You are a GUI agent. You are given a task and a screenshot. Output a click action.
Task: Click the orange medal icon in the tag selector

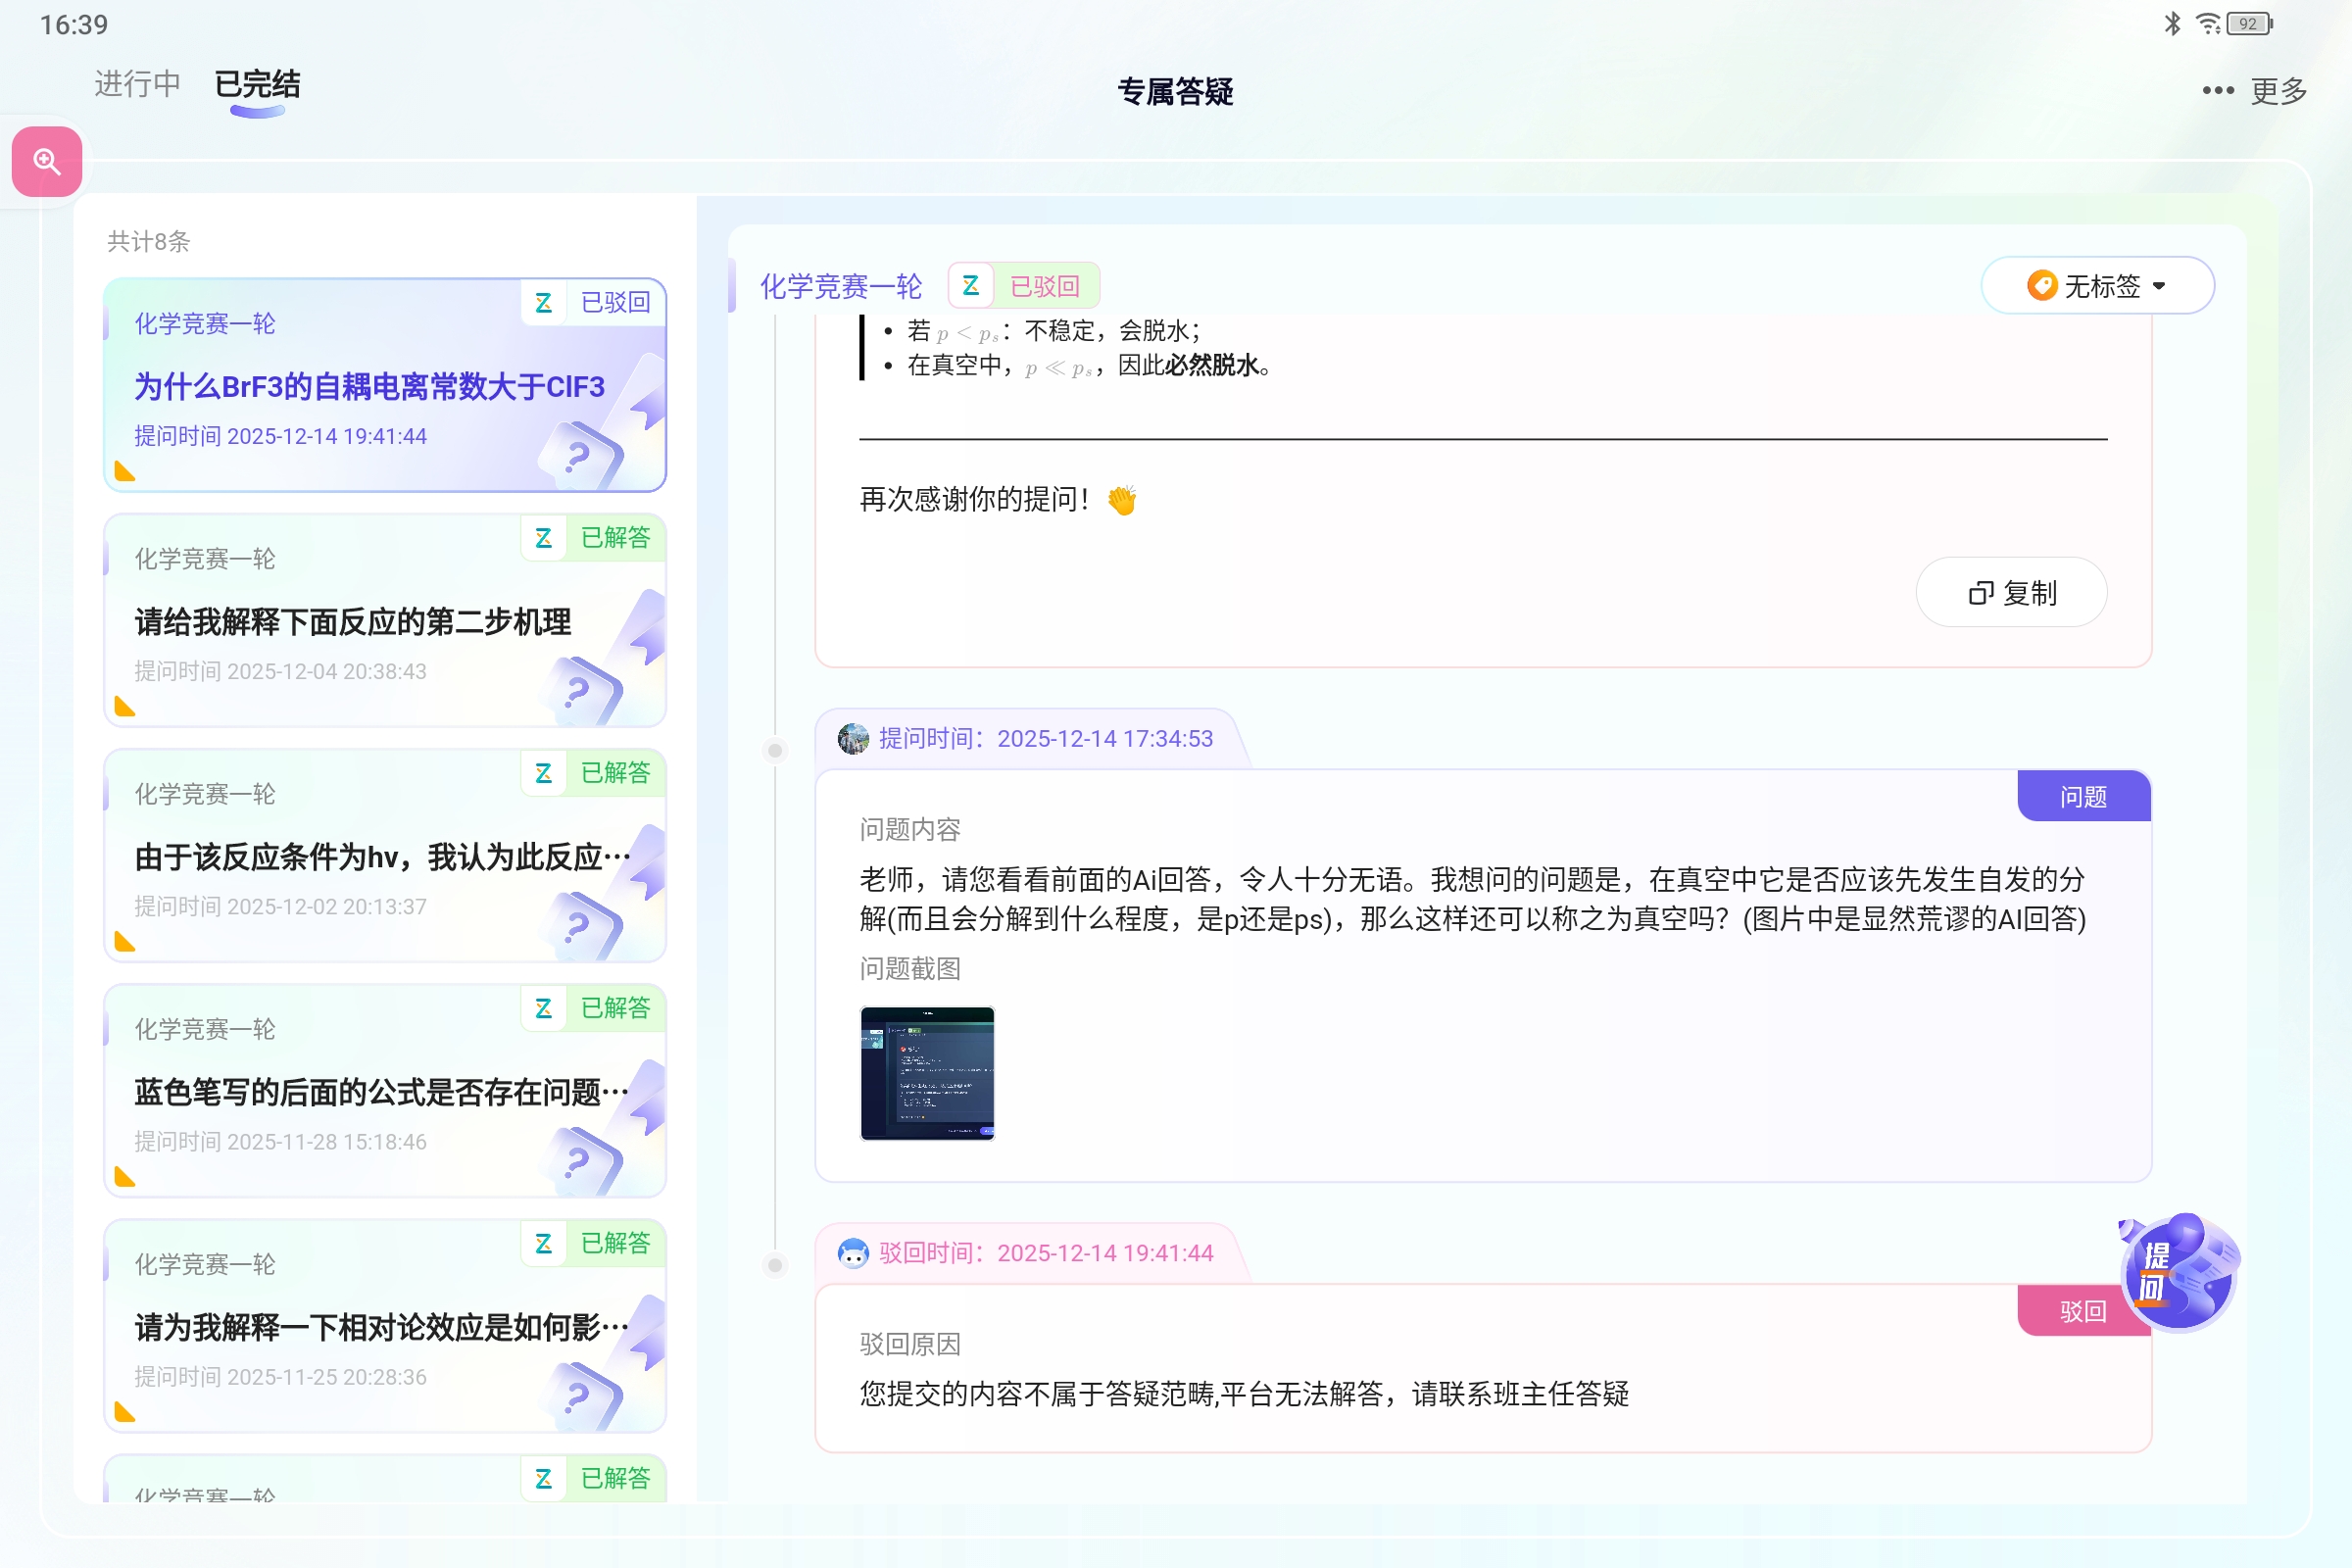click(2041, 285)
